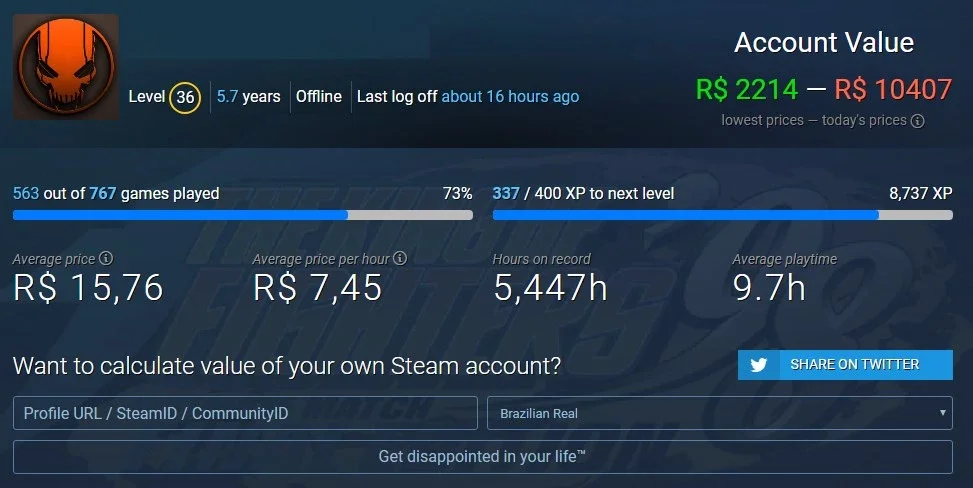973x488 pixels.
Task: Click the currency dropdown arrow
Action: (942, 413)
